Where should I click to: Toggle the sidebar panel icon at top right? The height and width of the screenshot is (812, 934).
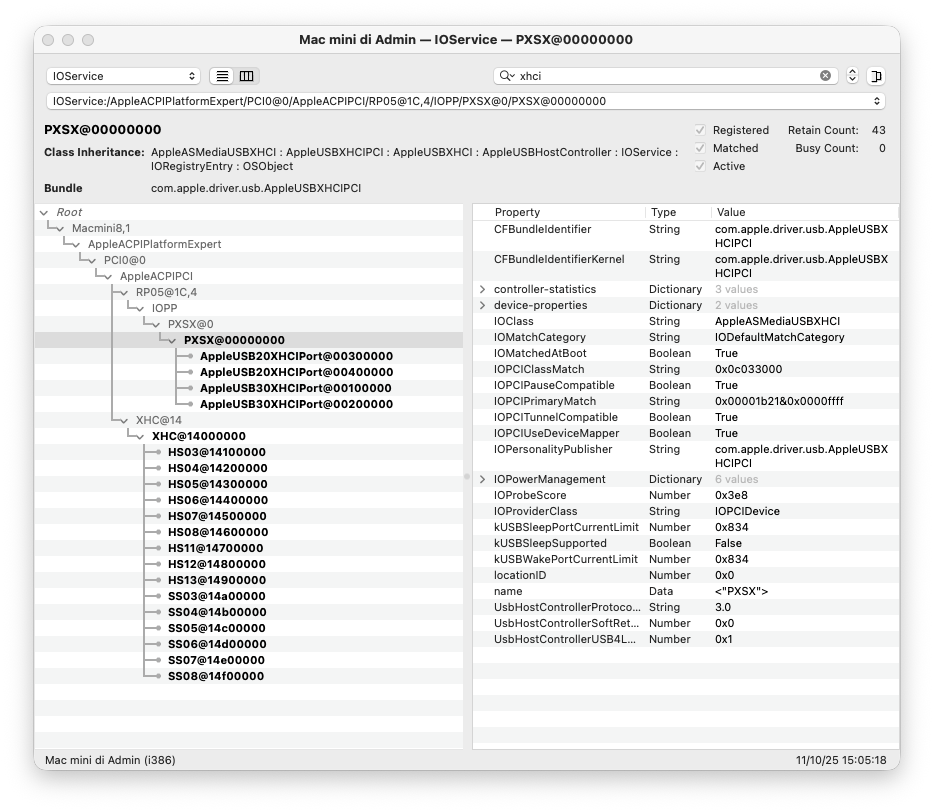(877, 76)
